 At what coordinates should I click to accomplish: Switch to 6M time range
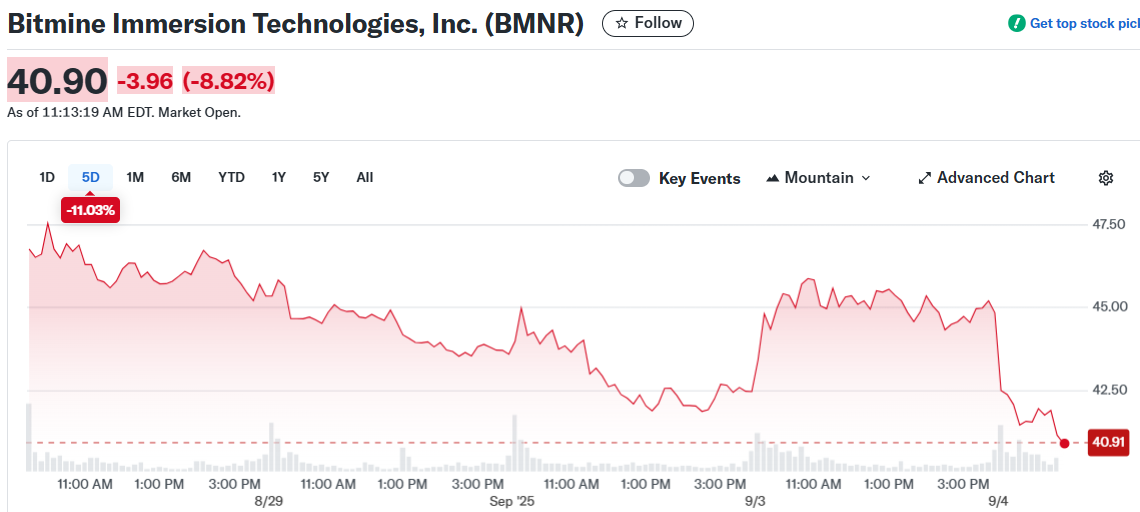click(181, 177)
